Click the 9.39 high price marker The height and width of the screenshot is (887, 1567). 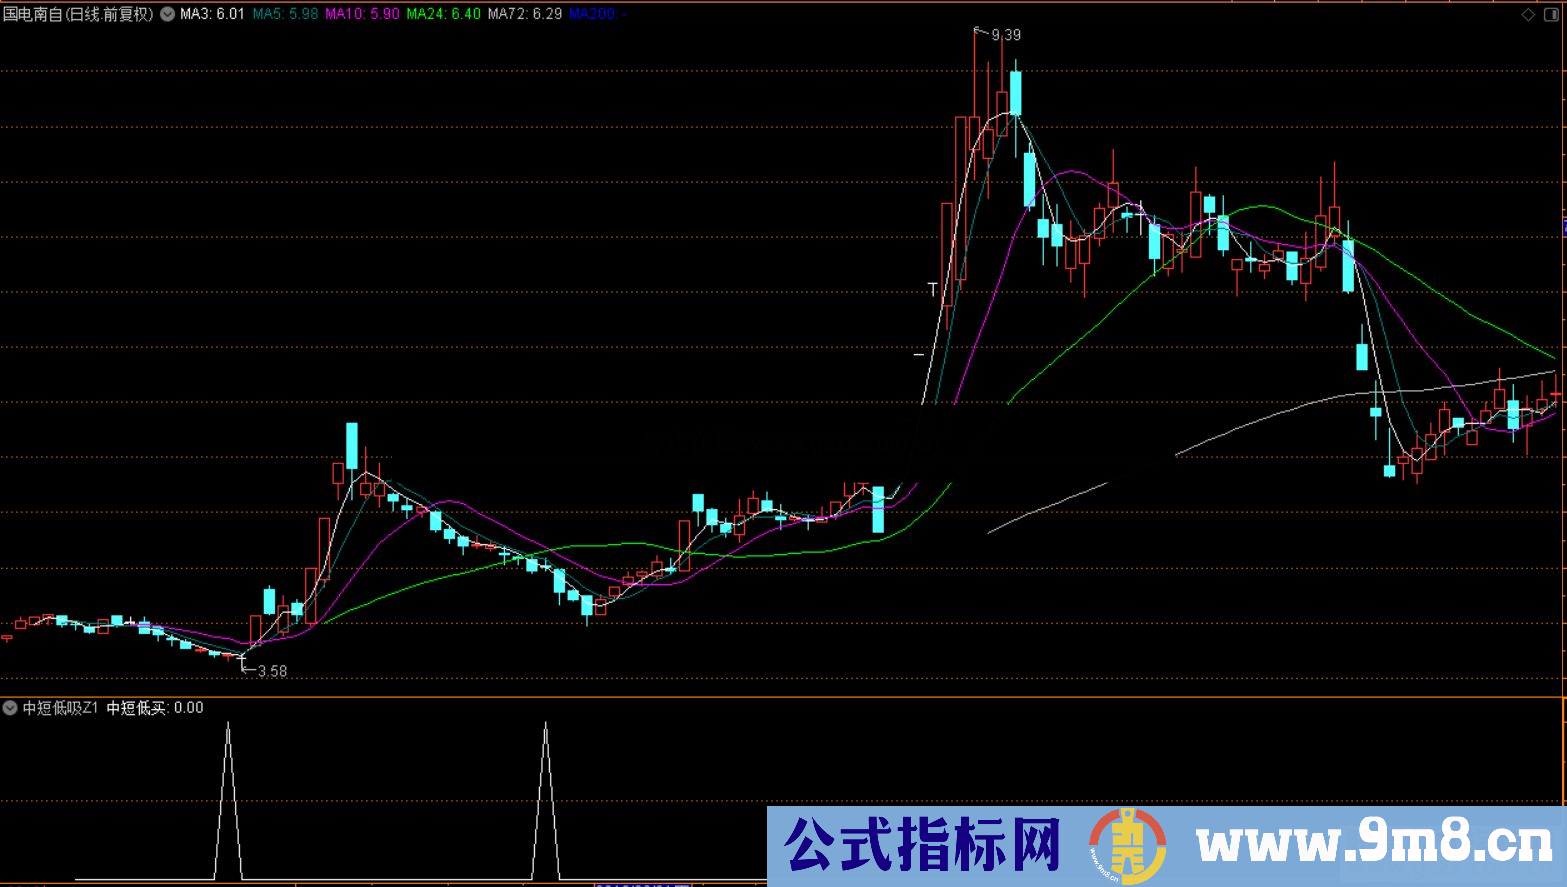1006,35
